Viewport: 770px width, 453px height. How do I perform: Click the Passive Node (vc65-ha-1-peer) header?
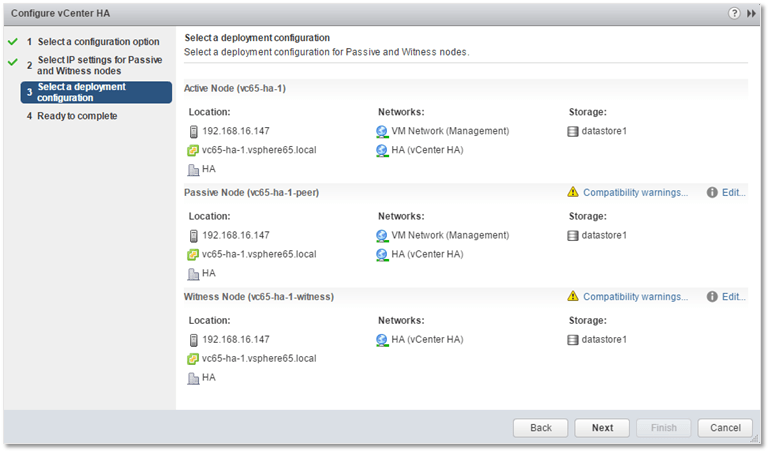pyautogui.click(x=251, y=193)
